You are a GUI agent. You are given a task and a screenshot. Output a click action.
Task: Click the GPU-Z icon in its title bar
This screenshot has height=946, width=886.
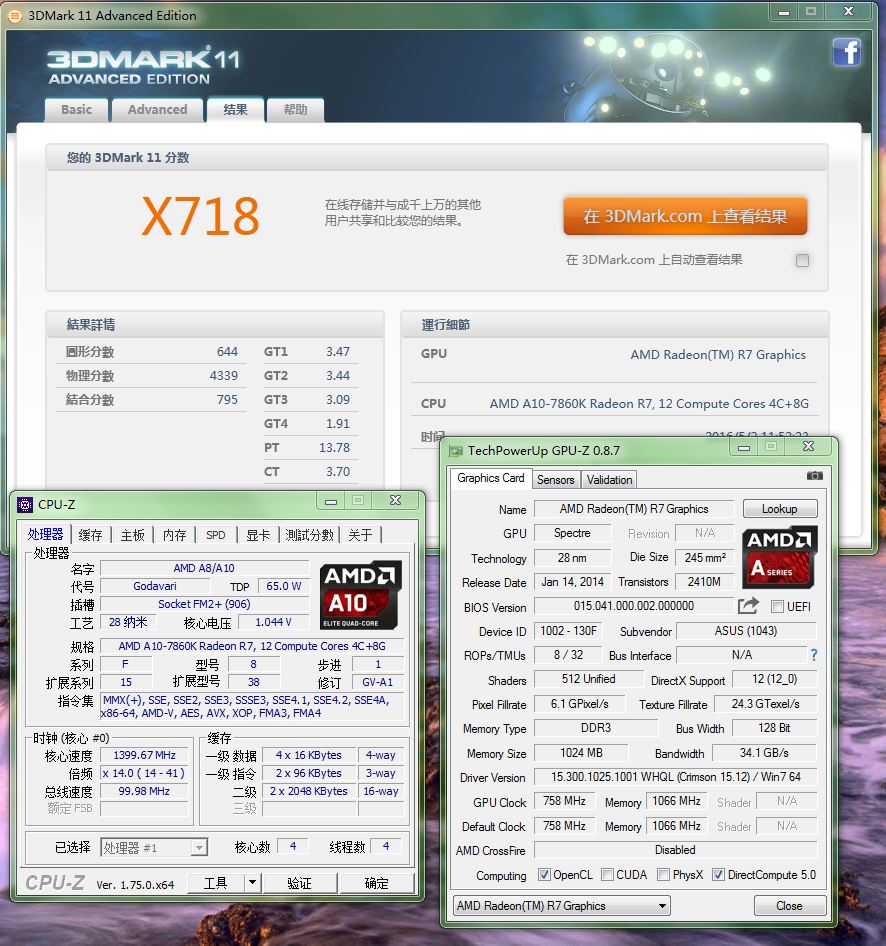[458, 451]
